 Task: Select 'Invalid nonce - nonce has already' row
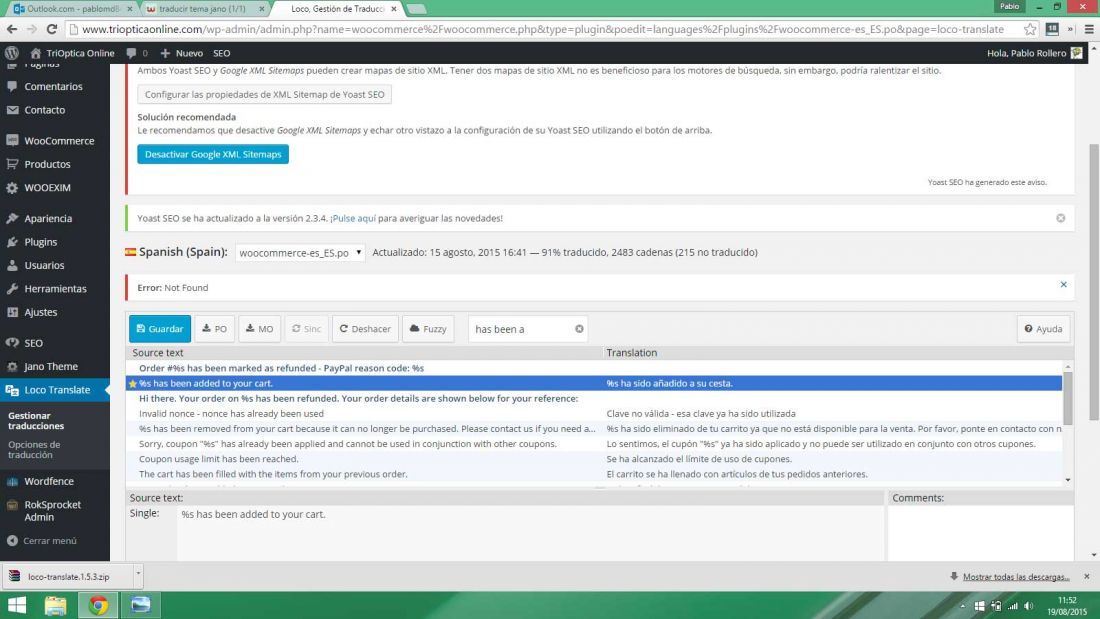(594, 414)
